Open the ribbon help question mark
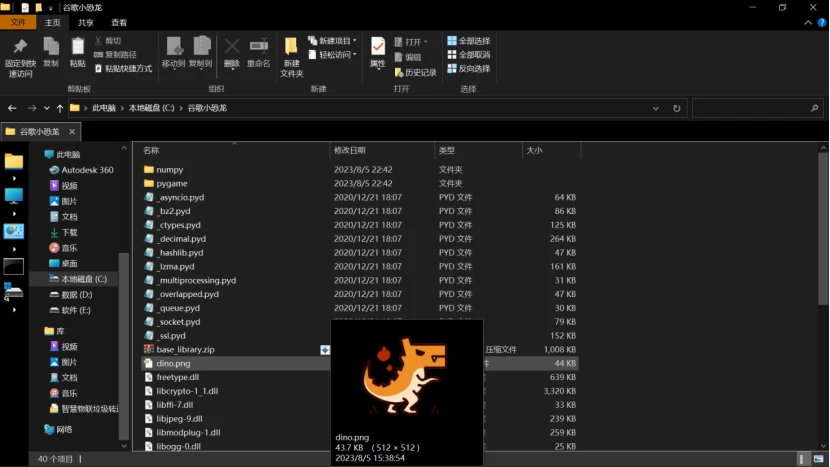The width and height of the screenshot is (830, 467). 822,23
